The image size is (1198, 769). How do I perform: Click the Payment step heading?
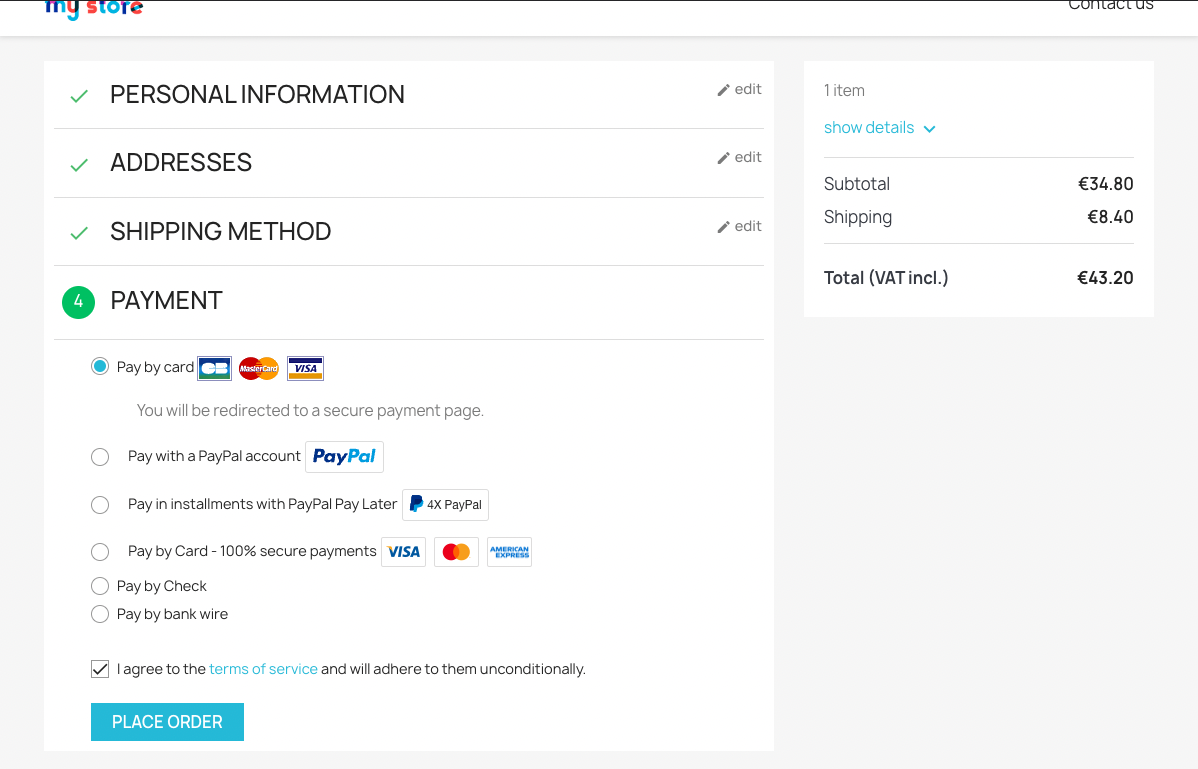167,301
